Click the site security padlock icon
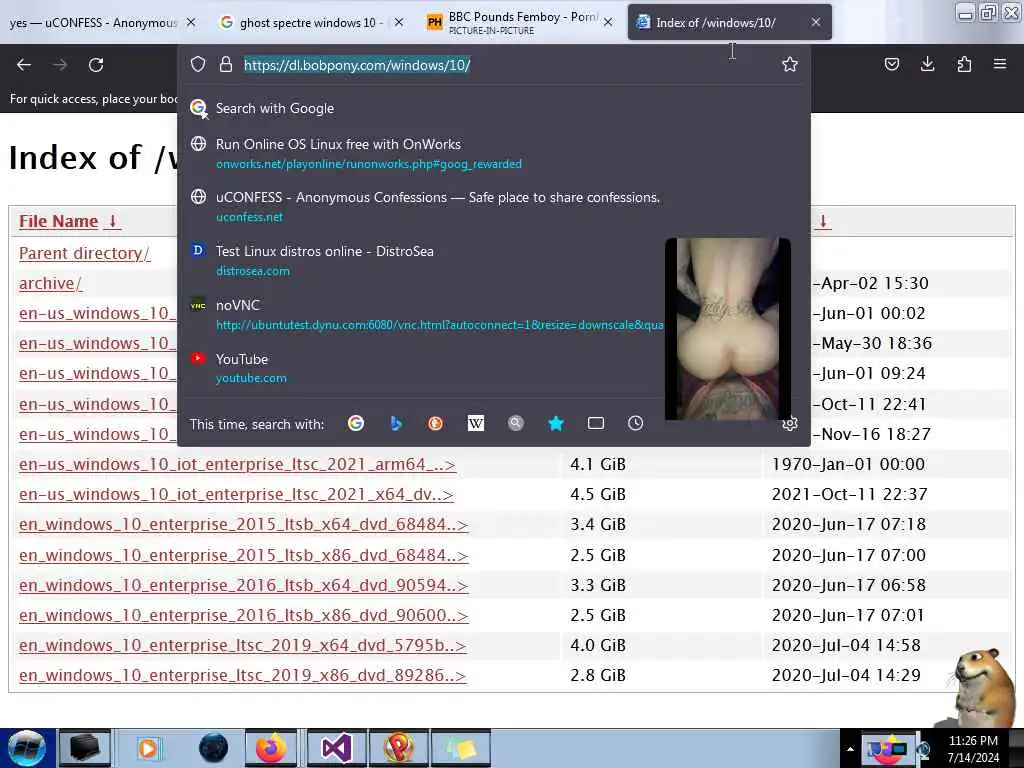Viewport: 1024px width, 768px height. (226, 64)
